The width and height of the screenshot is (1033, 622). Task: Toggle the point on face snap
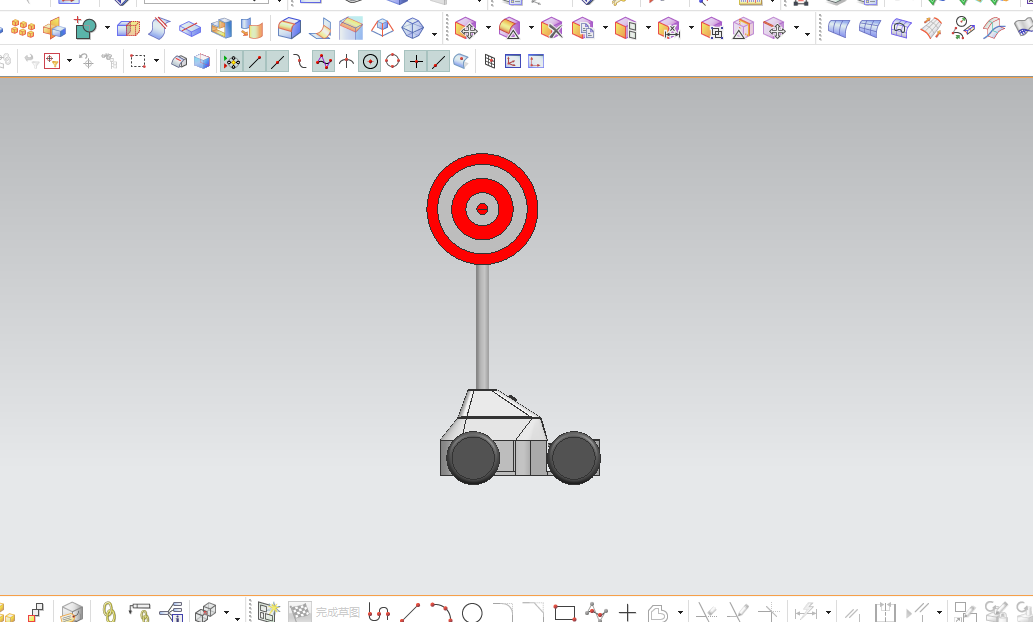point(461,61)
